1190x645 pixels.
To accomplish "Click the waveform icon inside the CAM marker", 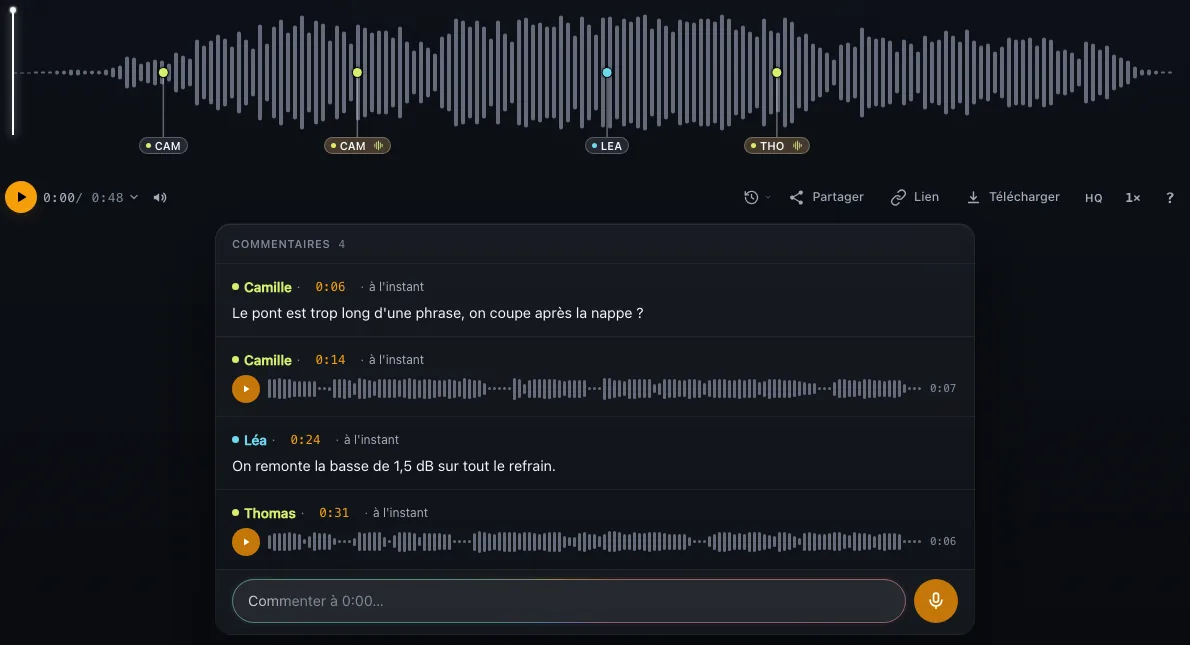I will pos(378,146).
